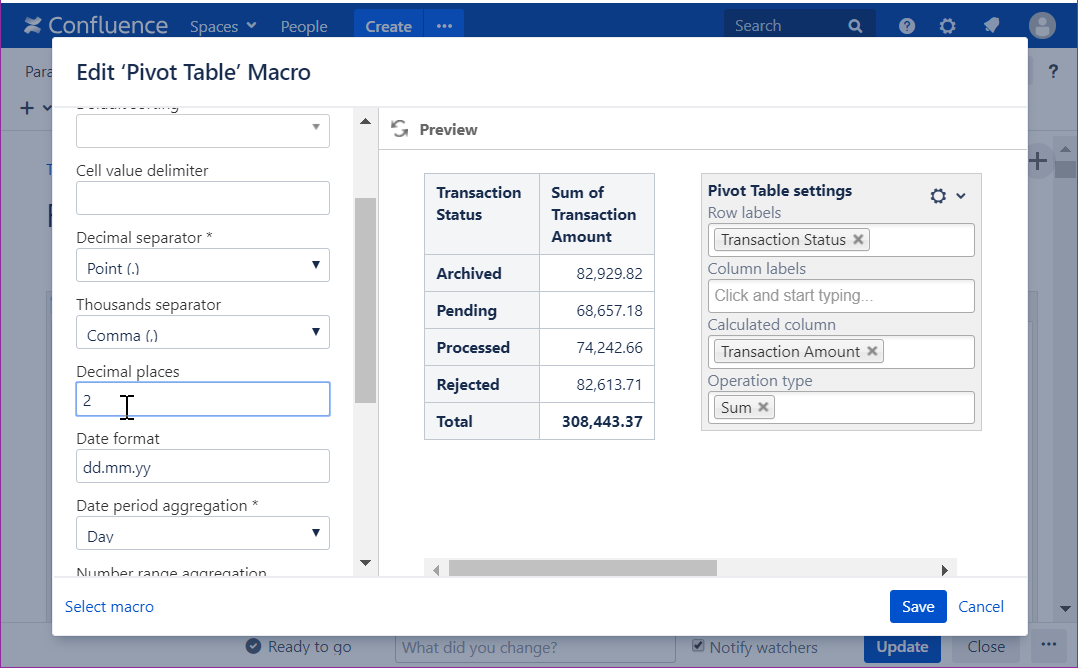Toggle the Notify watchers checkbox
This screenshot has height=668, width=1078.
point(698,646)
